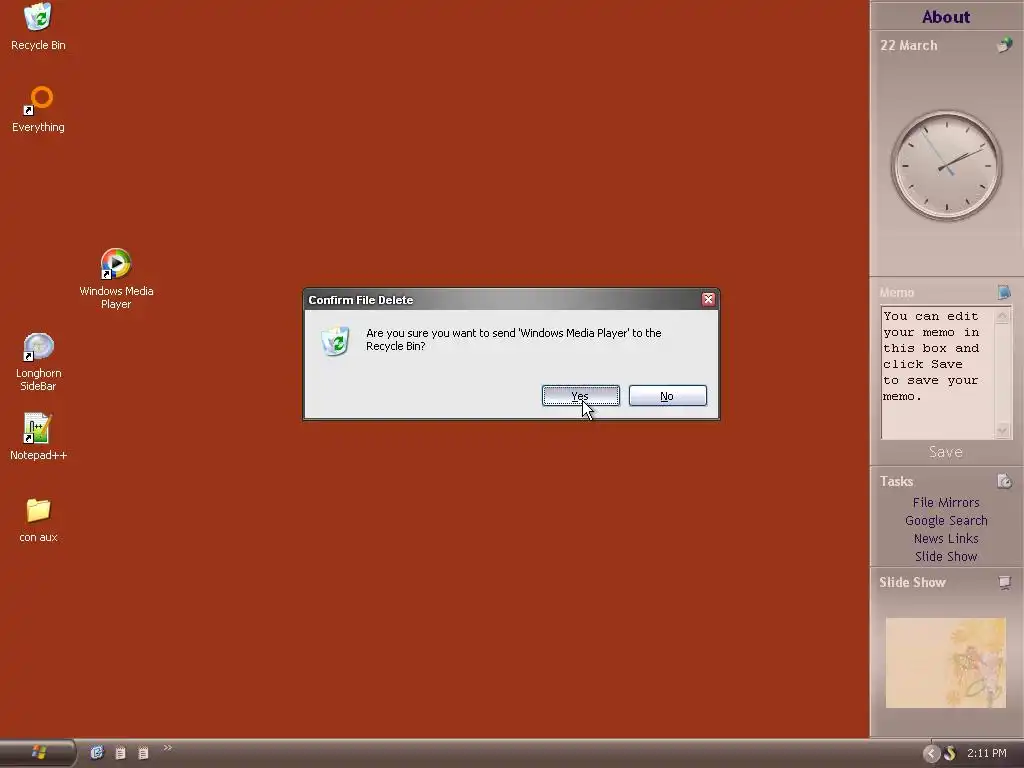Screen dimensions: 1024x768
Task: Click the memo scrollbar down arrow
Action: 1002,430
